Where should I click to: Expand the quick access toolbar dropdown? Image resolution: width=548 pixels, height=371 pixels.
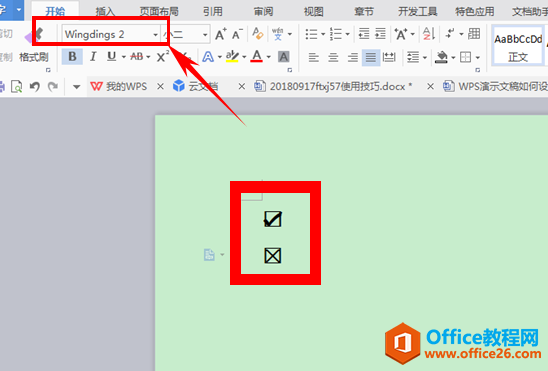pyautogui.click(x=77, y=87)
